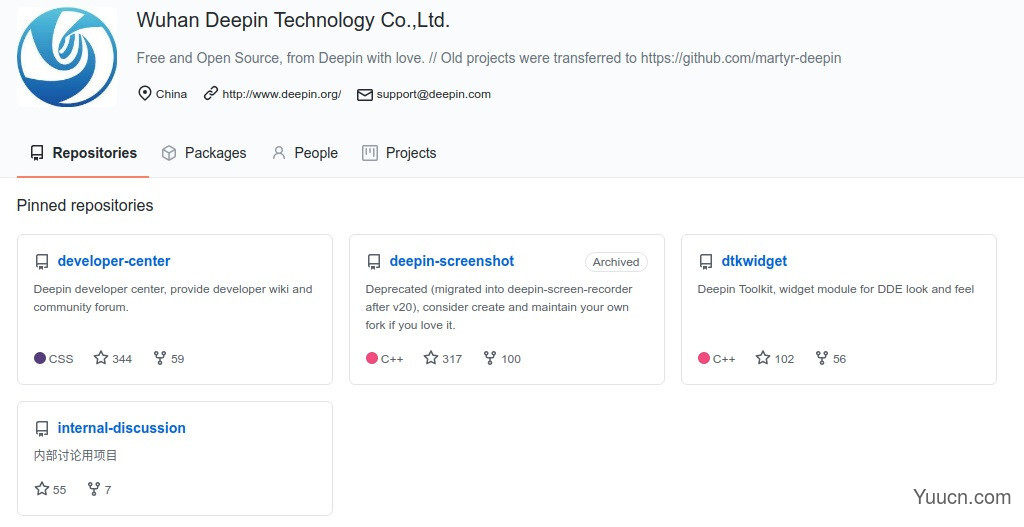Click the pink C++ dot on deepin-screenshot
1024x527 pixels.
(x=372, y=358)
